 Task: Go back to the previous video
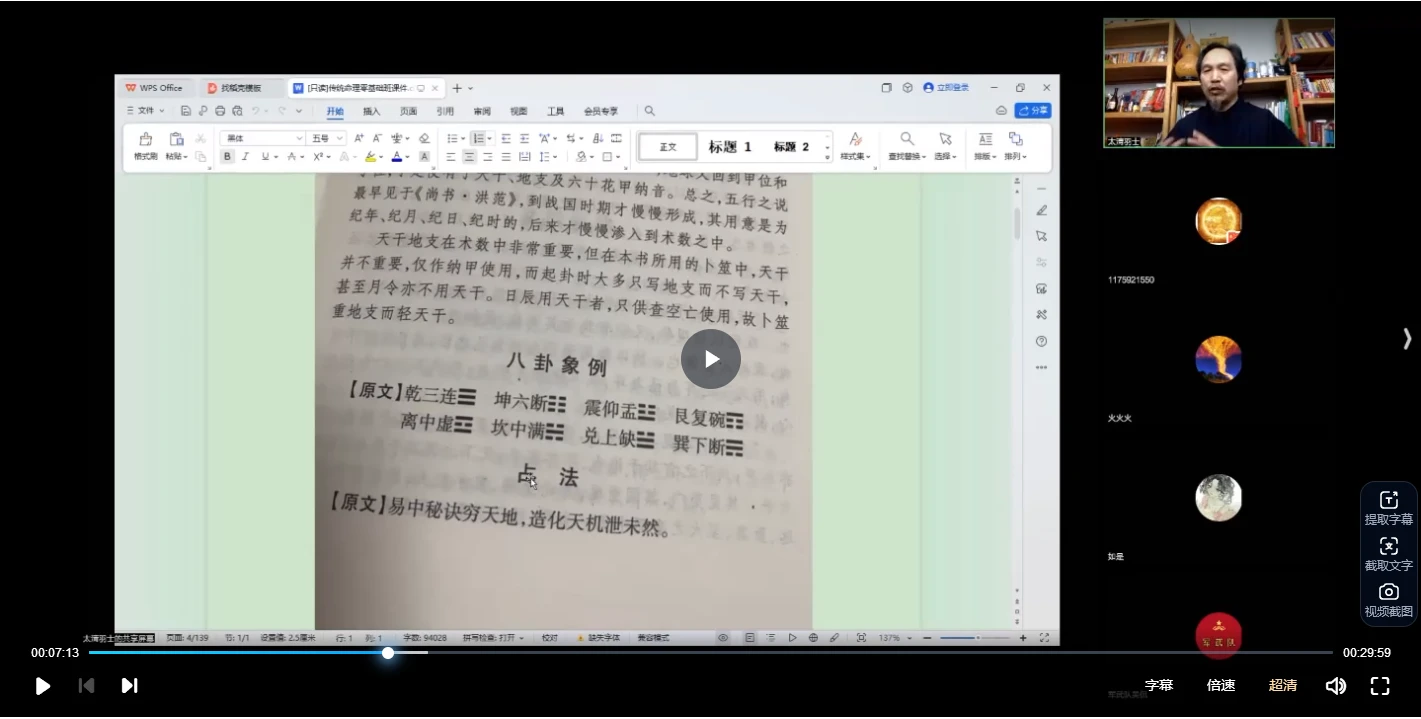point(86,686)
